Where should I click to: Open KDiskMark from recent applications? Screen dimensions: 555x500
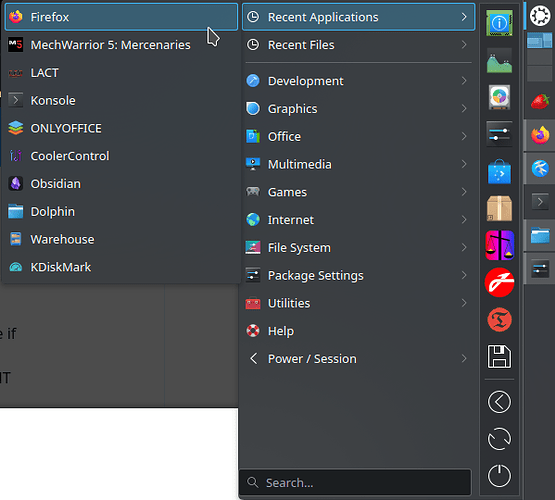121,267
